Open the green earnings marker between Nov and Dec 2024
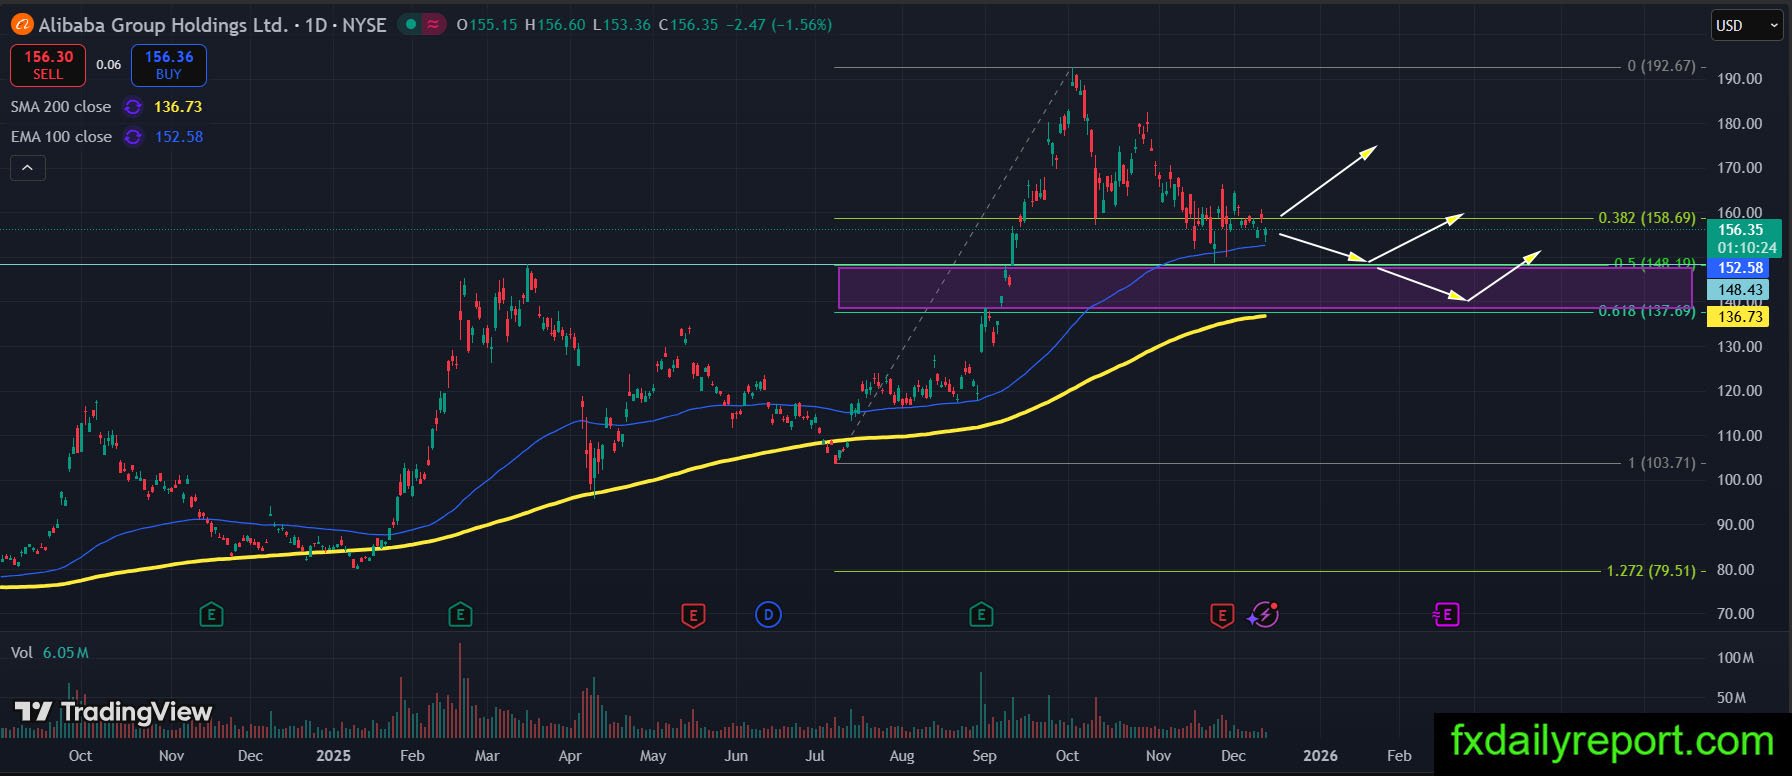 (x=211, y=614)
